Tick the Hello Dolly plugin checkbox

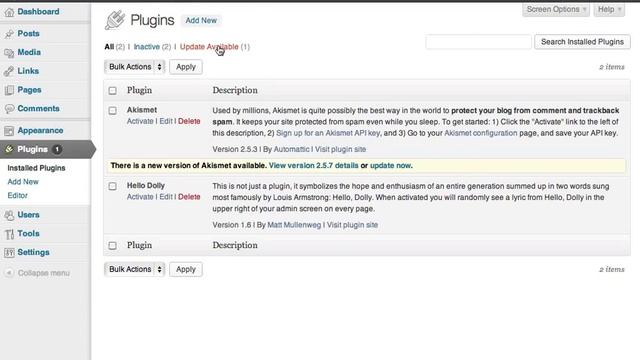pos(113,186)
